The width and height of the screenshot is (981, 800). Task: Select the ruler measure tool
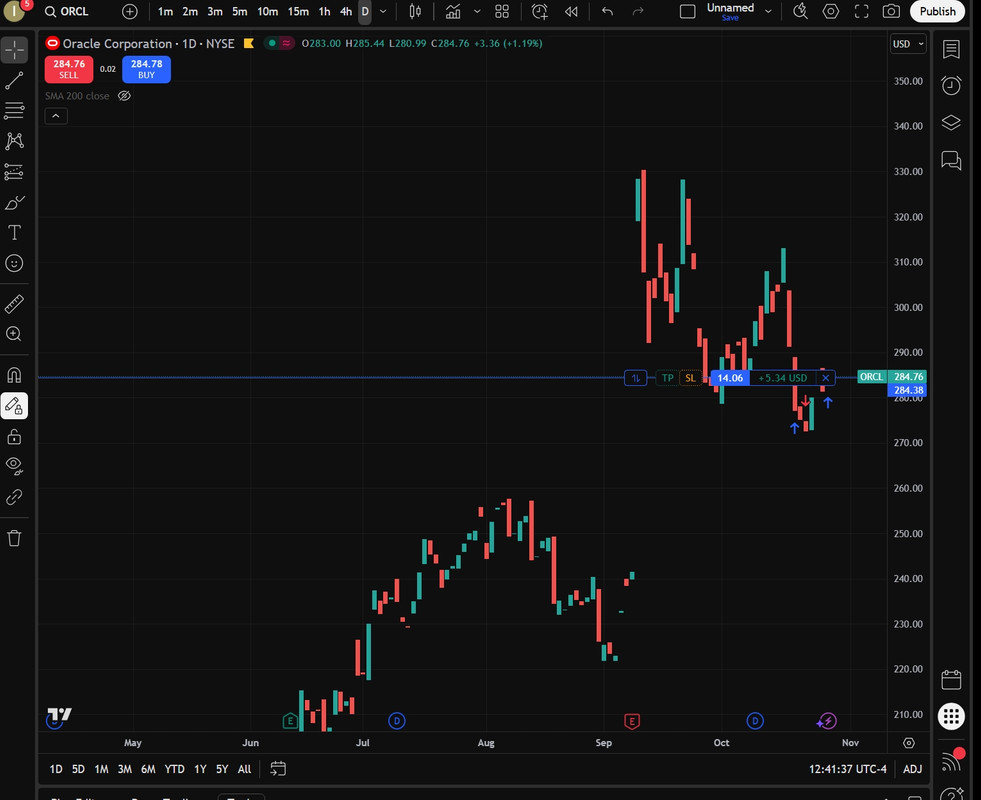tap(14, 304)
